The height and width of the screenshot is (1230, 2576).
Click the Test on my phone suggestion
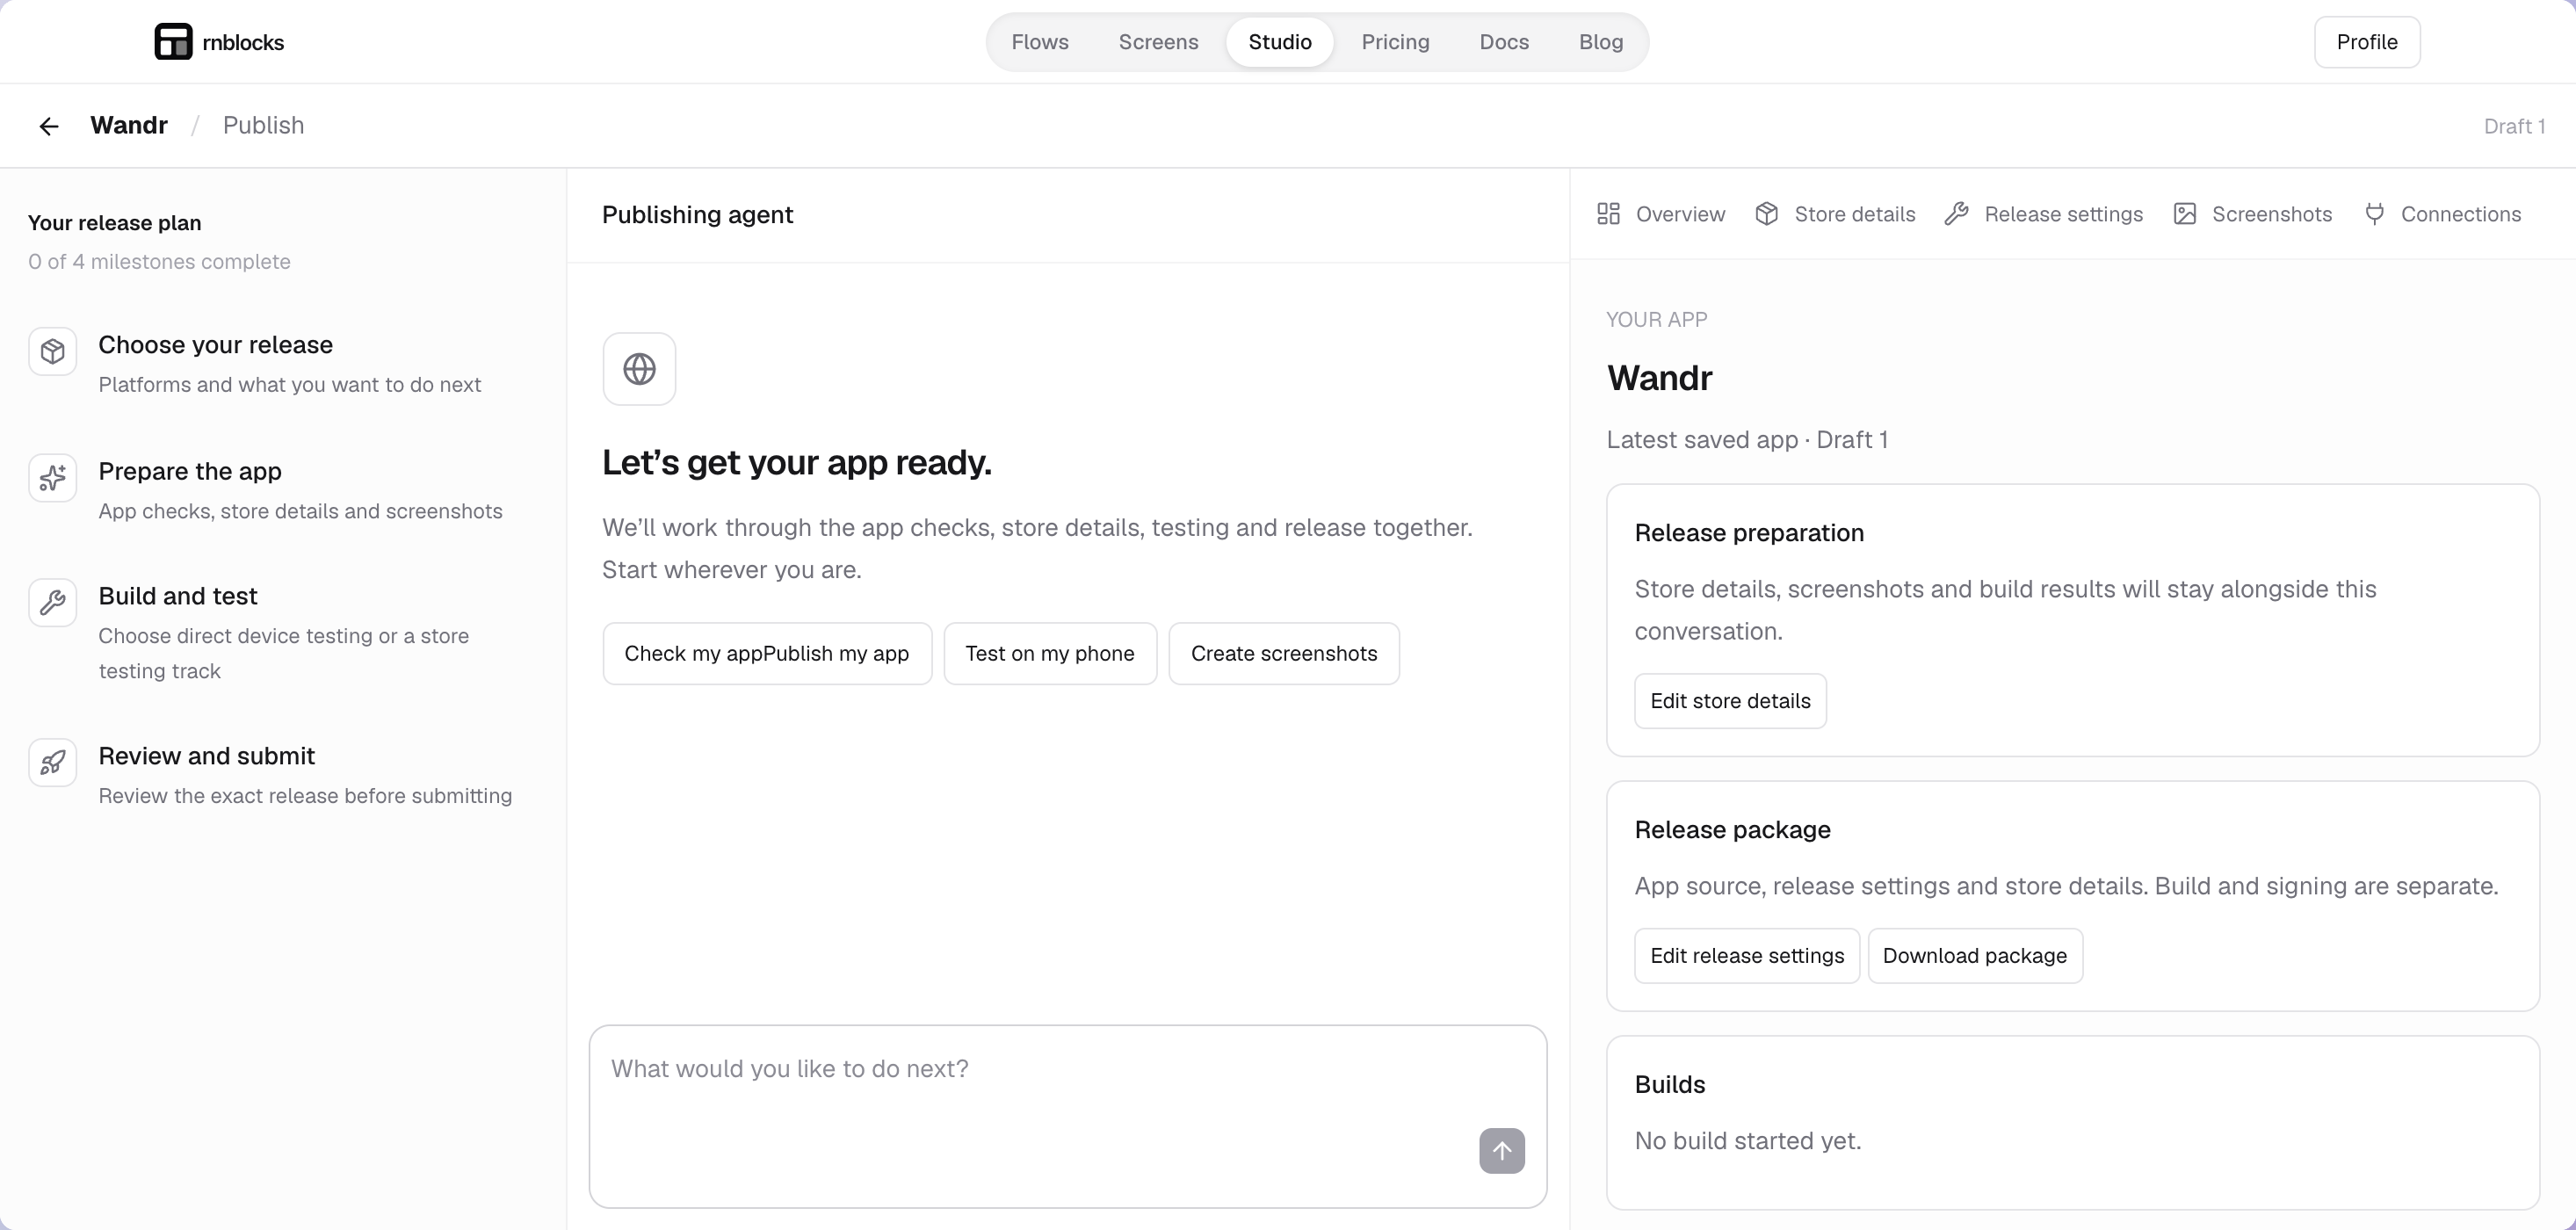(1050, 654)
